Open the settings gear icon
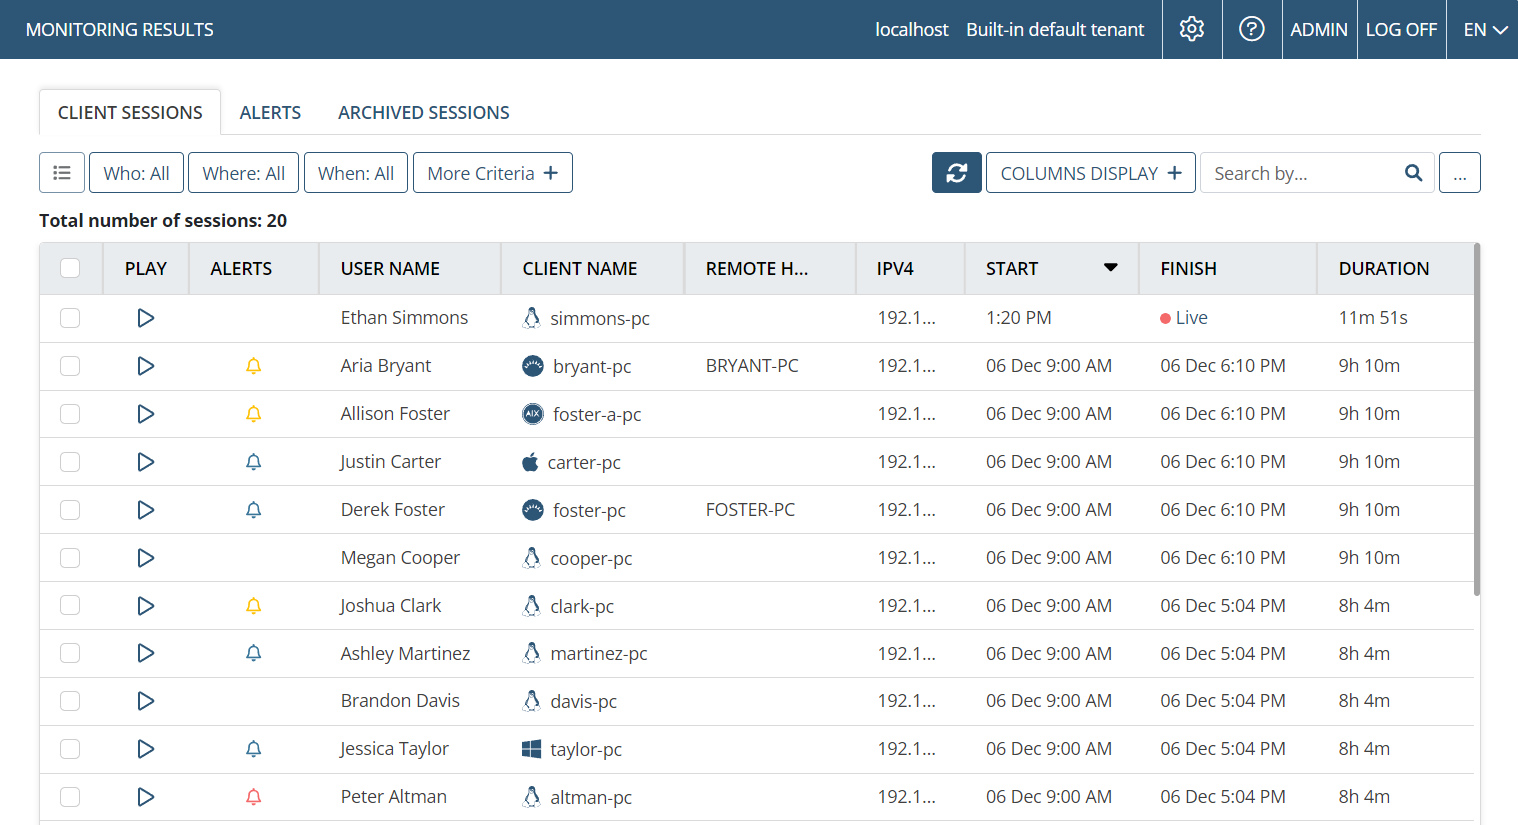1518x825 pixels. pyautogui.click(x=1191, y=29)
